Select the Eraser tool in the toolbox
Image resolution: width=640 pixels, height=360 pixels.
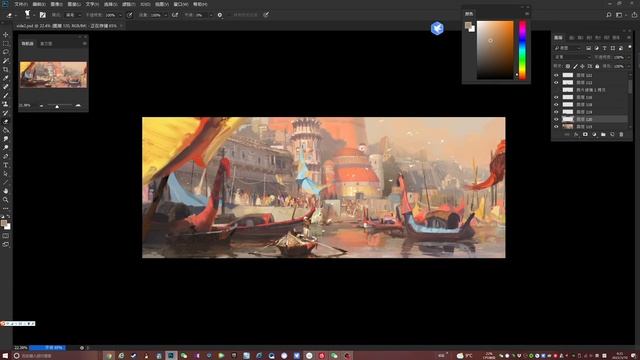[x=6, y=121]
